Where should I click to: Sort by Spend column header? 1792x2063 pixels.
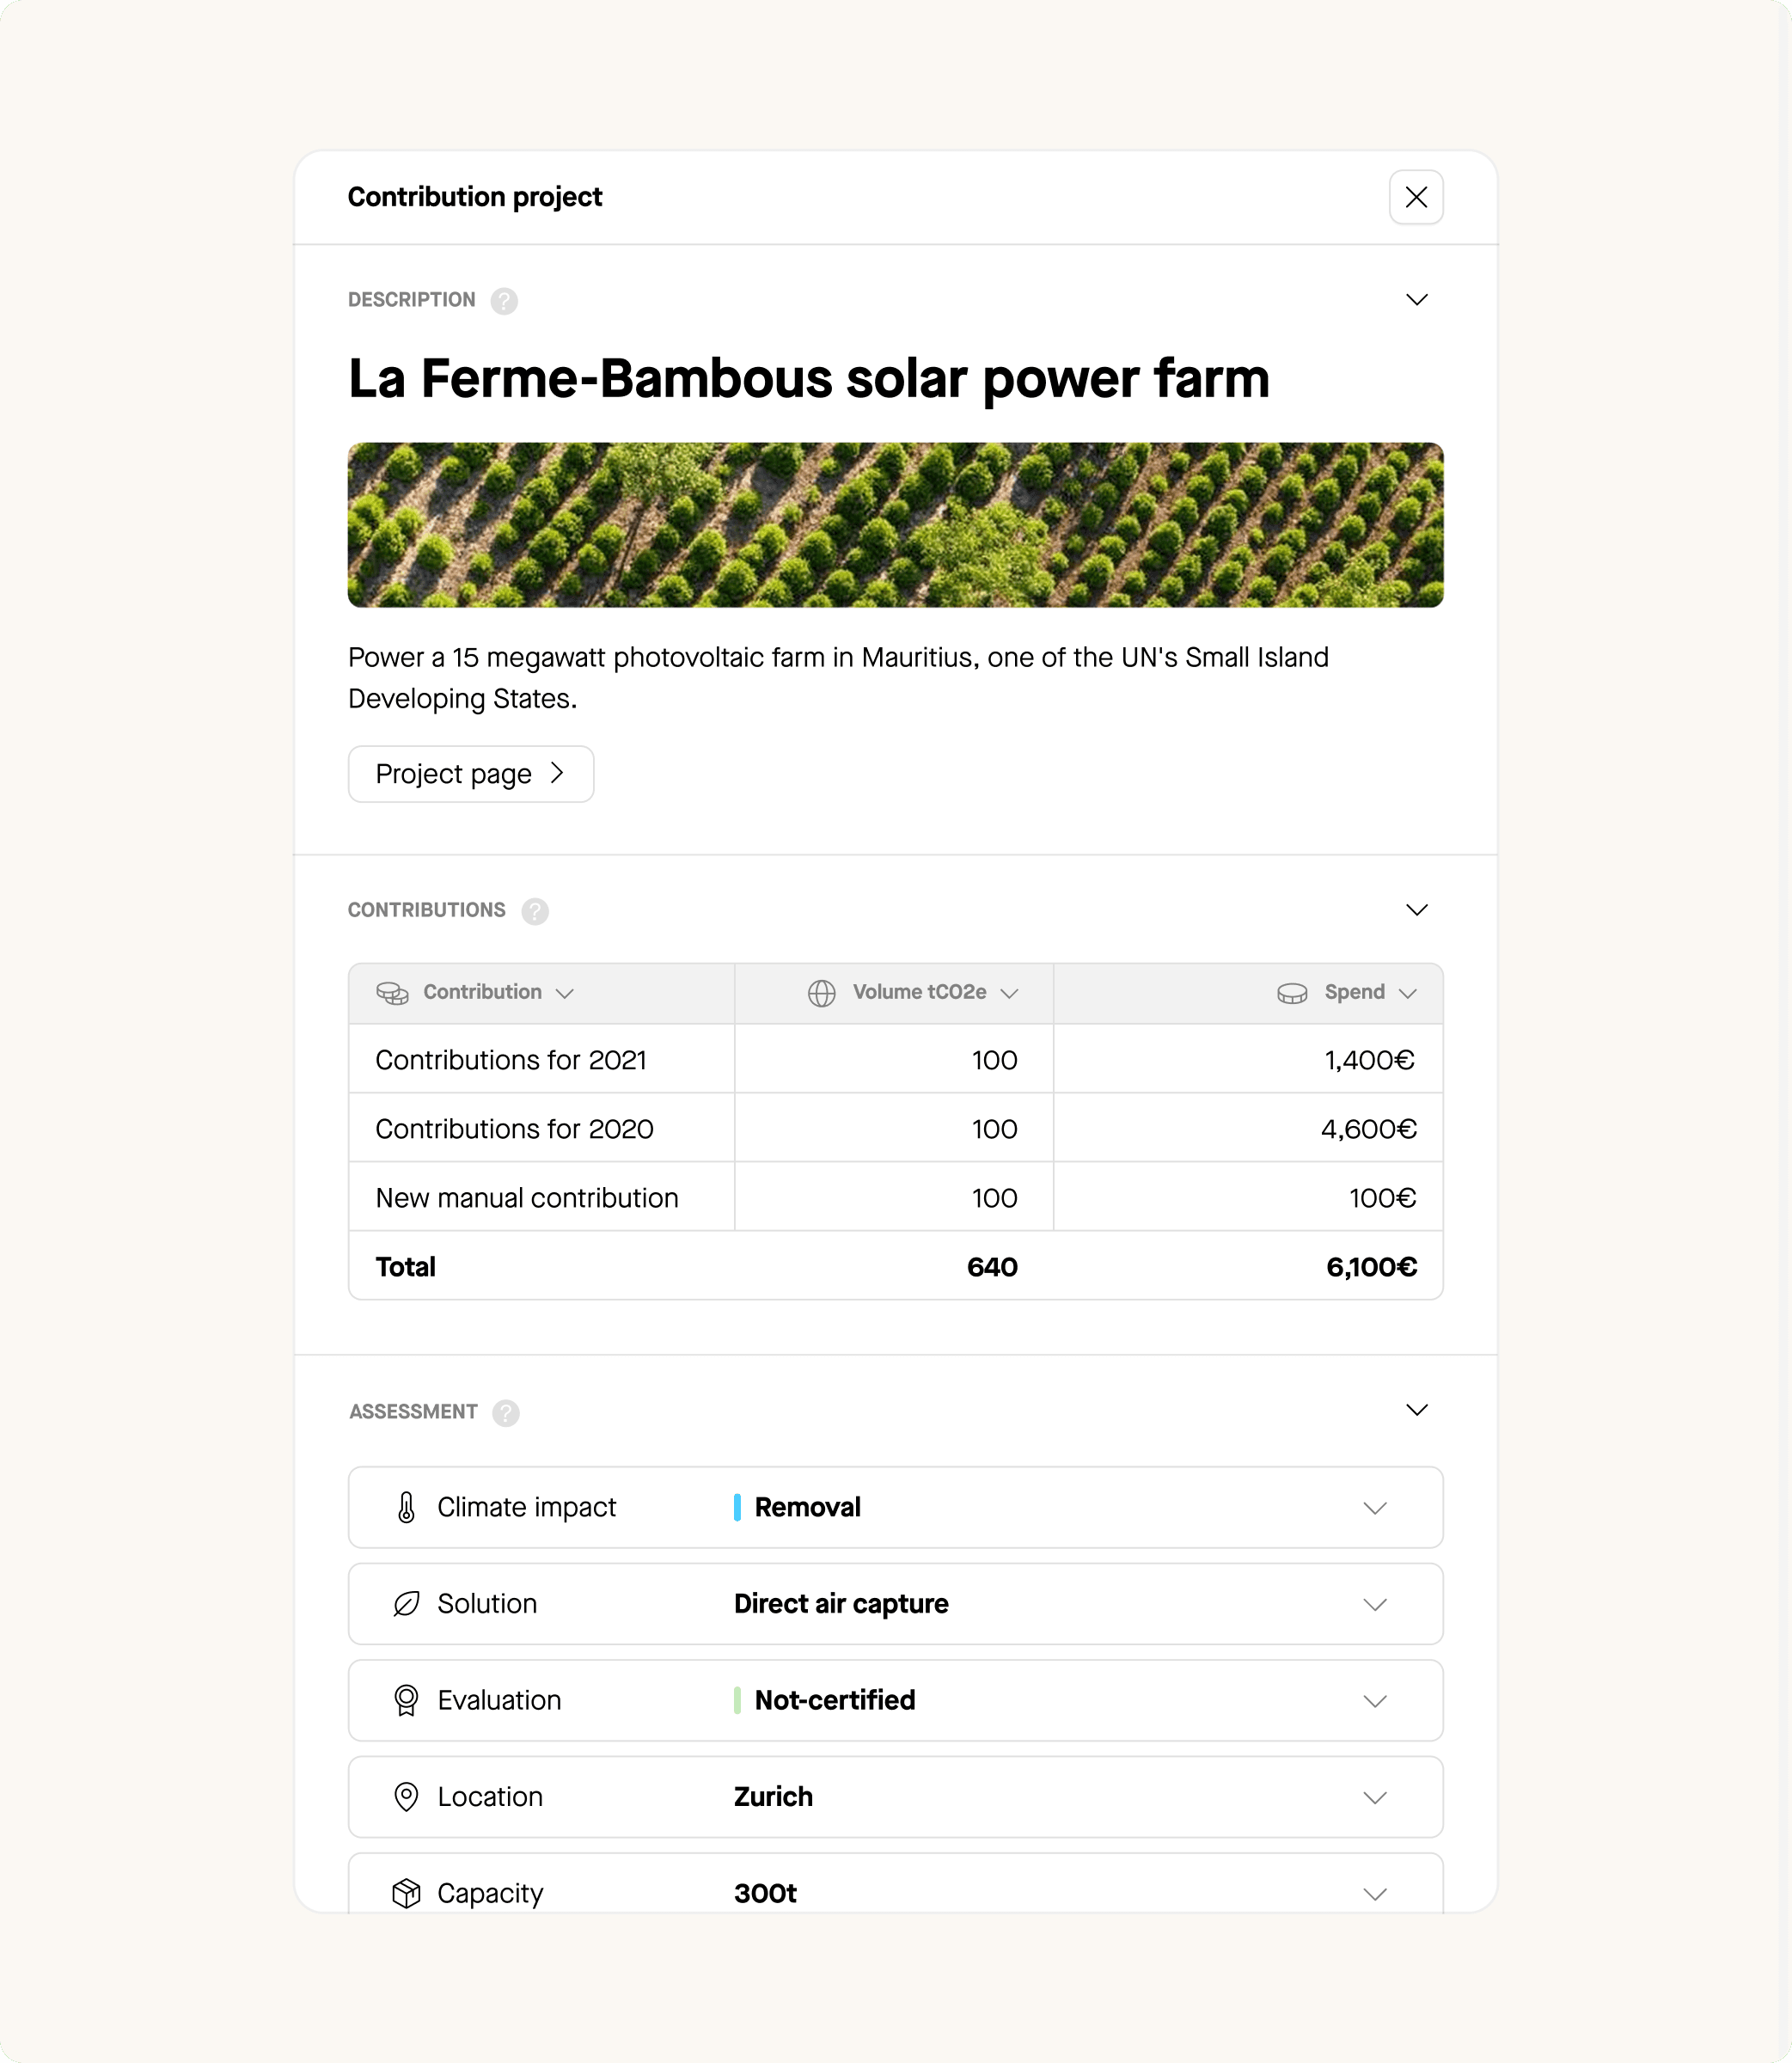tap(1354, 992)
